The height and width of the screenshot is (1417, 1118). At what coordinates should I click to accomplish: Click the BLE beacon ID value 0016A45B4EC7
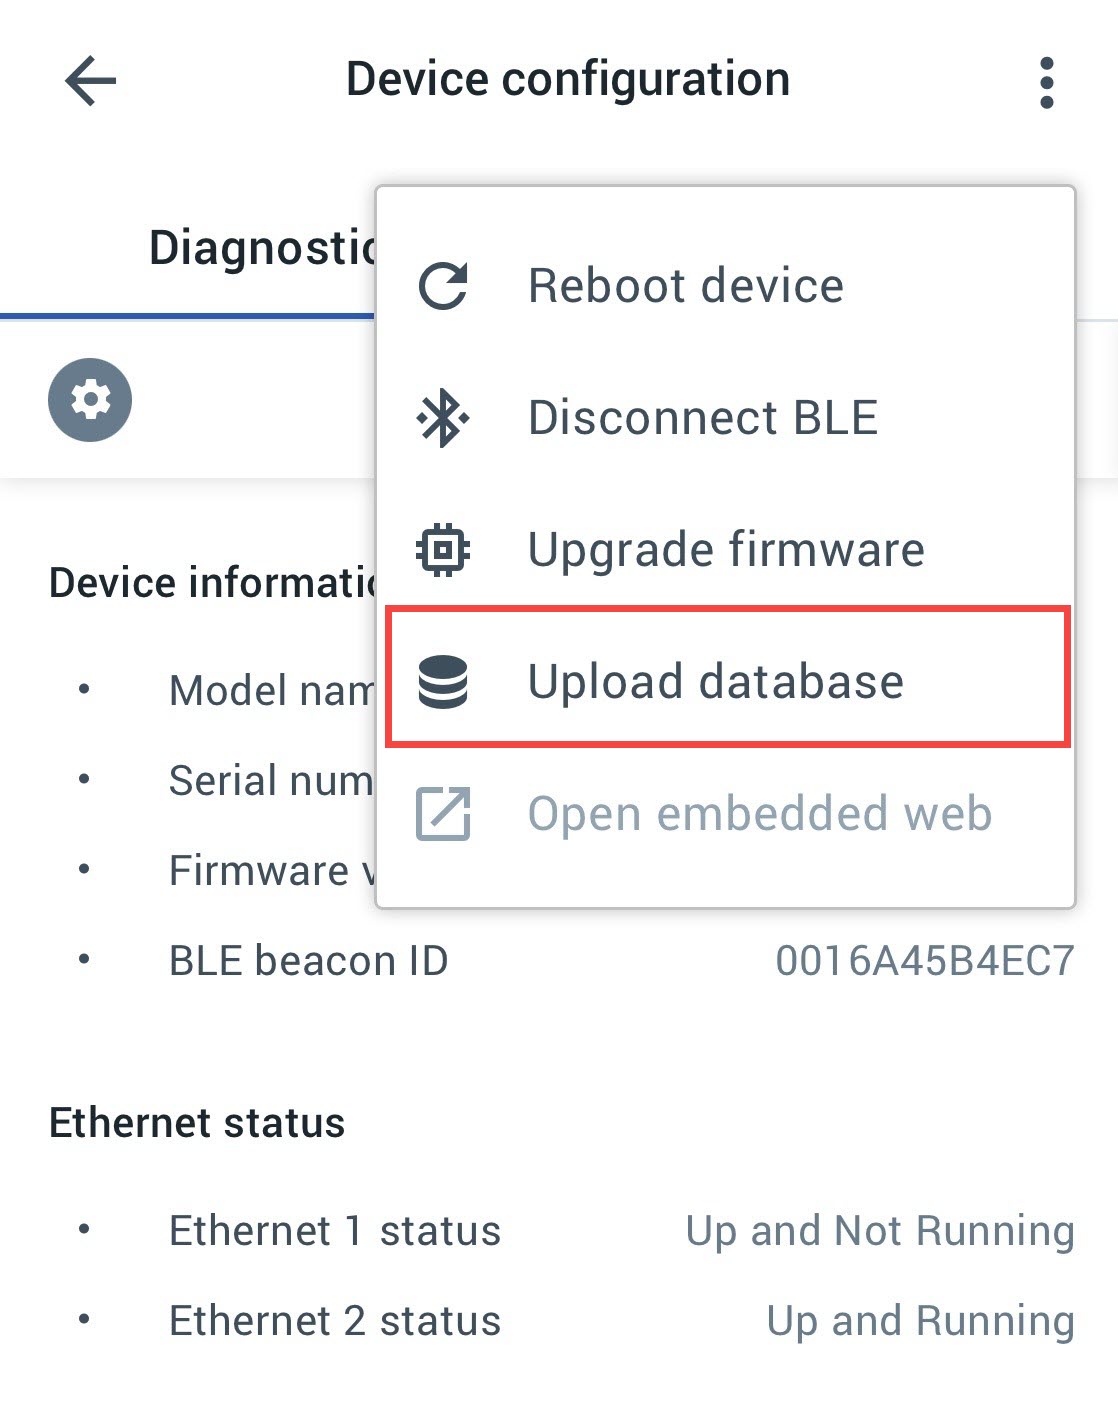(925, 960)
